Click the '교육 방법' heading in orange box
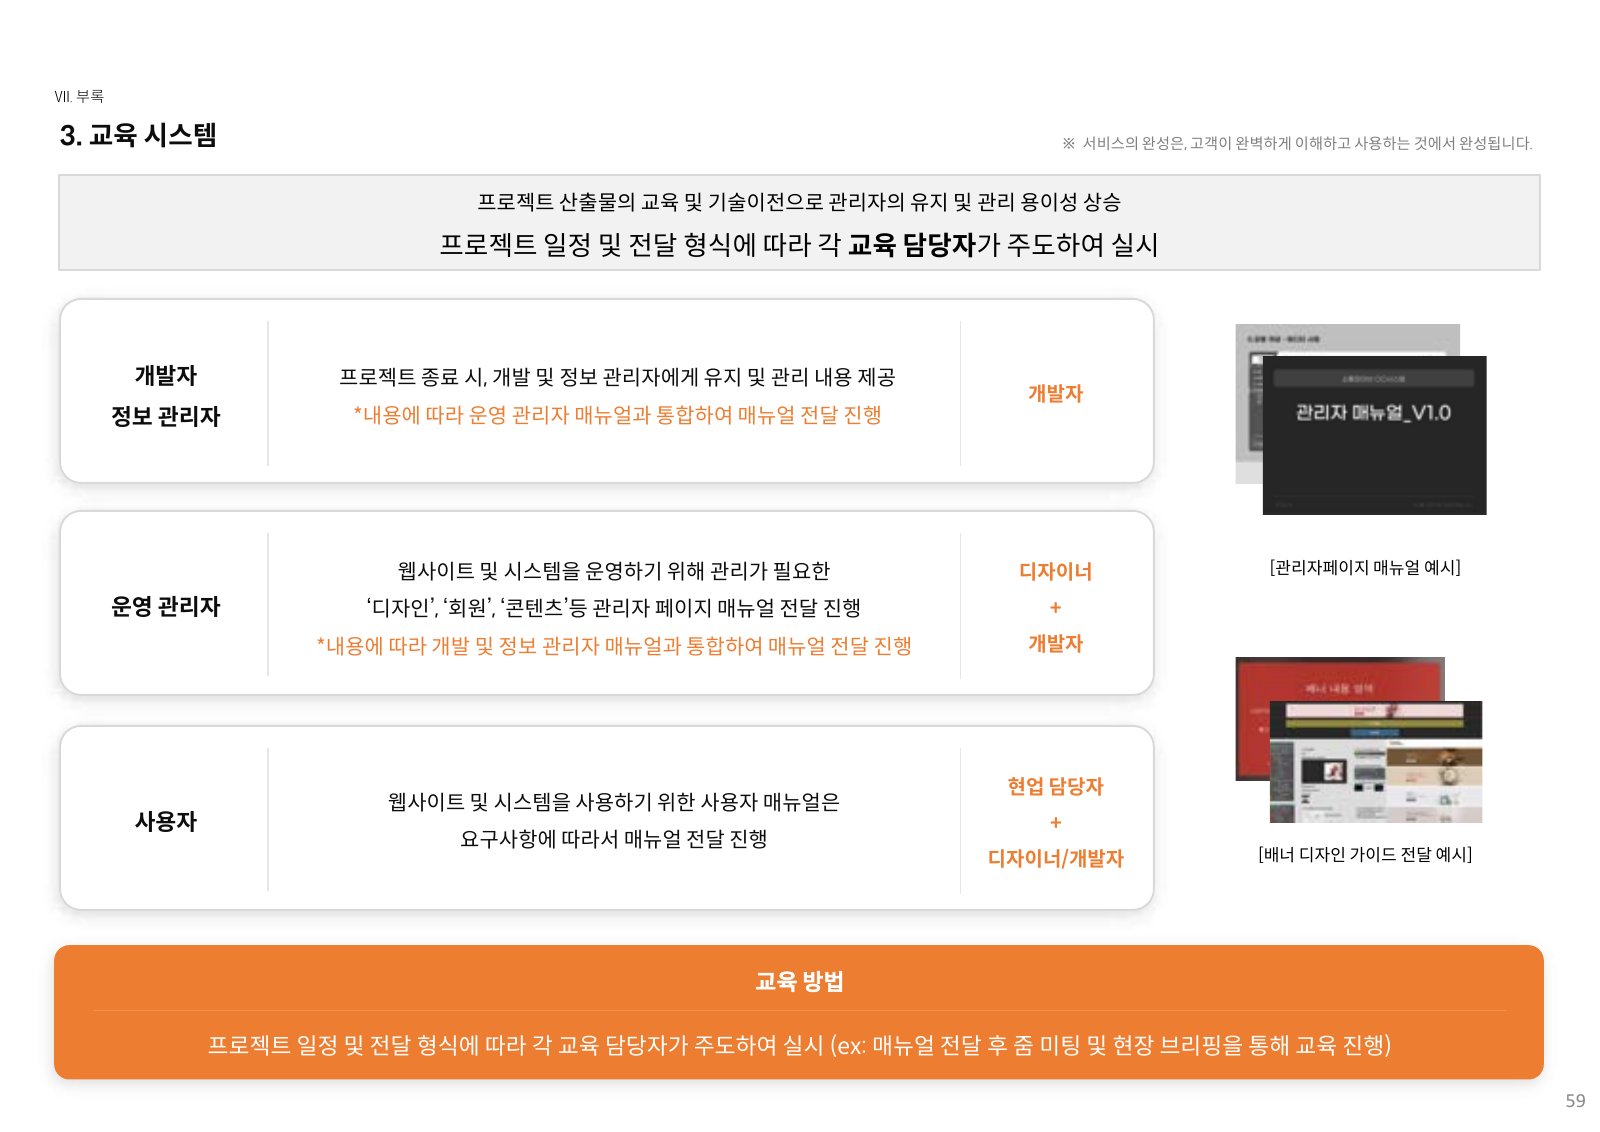 (799, 981)
